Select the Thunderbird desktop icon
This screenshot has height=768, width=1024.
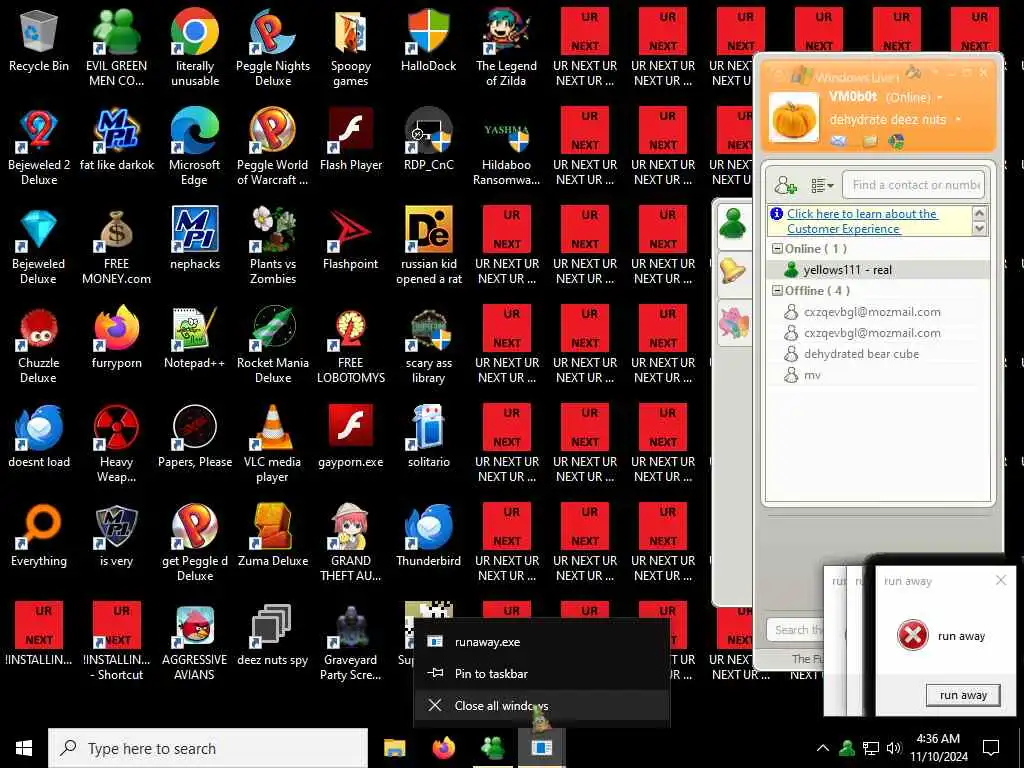[428, 536]
